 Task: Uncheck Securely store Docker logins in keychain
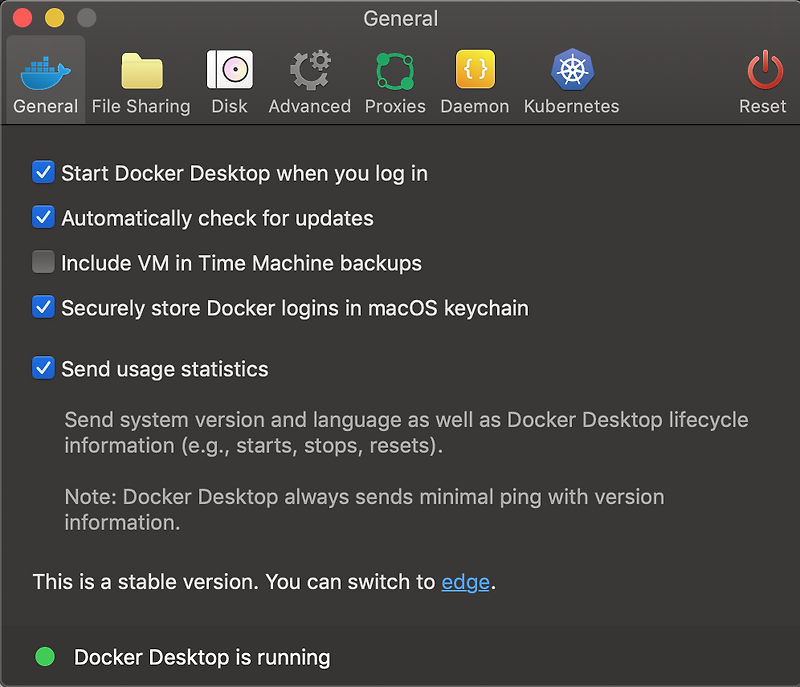pyautogui.click(x=42, y=308)
